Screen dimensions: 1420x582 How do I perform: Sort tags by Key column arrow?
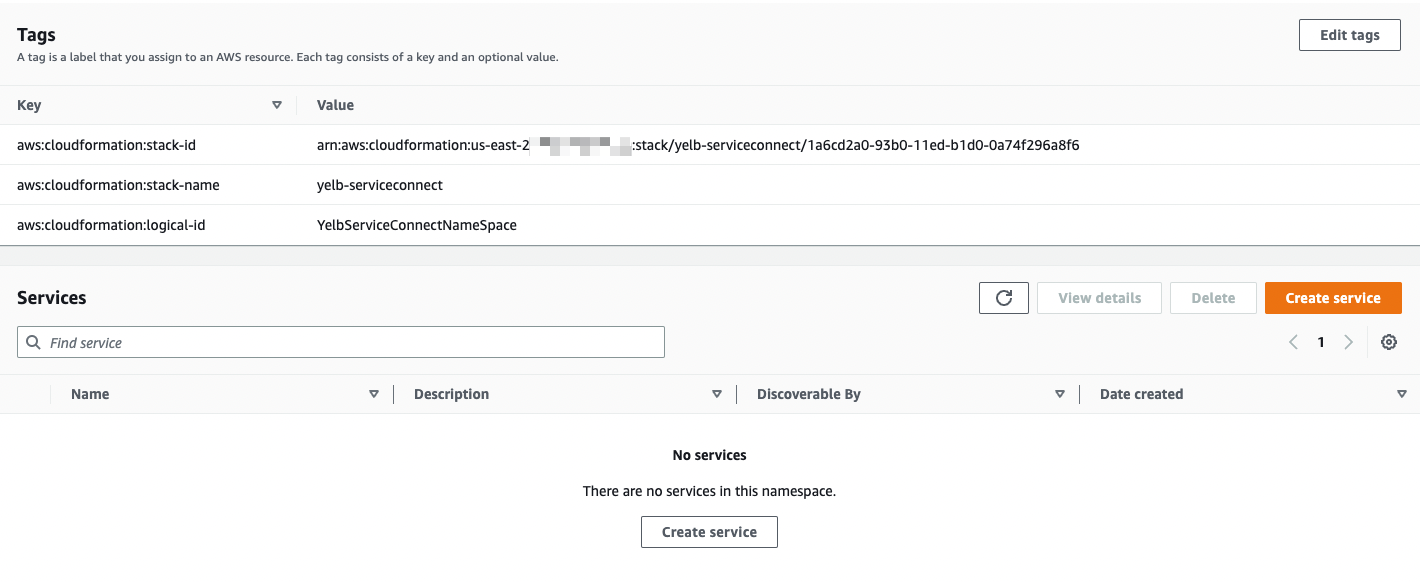coord(277,105)
